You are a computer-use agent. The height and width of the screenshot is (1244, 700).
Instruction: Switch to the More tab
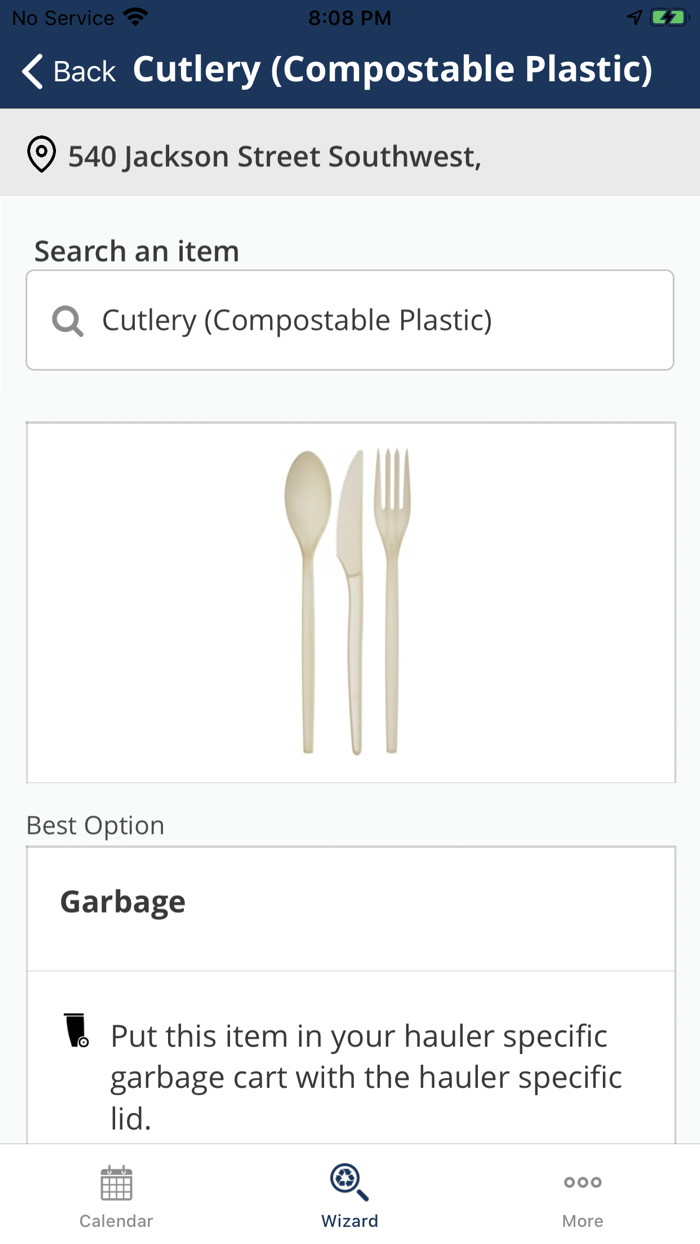(582, 1195)
